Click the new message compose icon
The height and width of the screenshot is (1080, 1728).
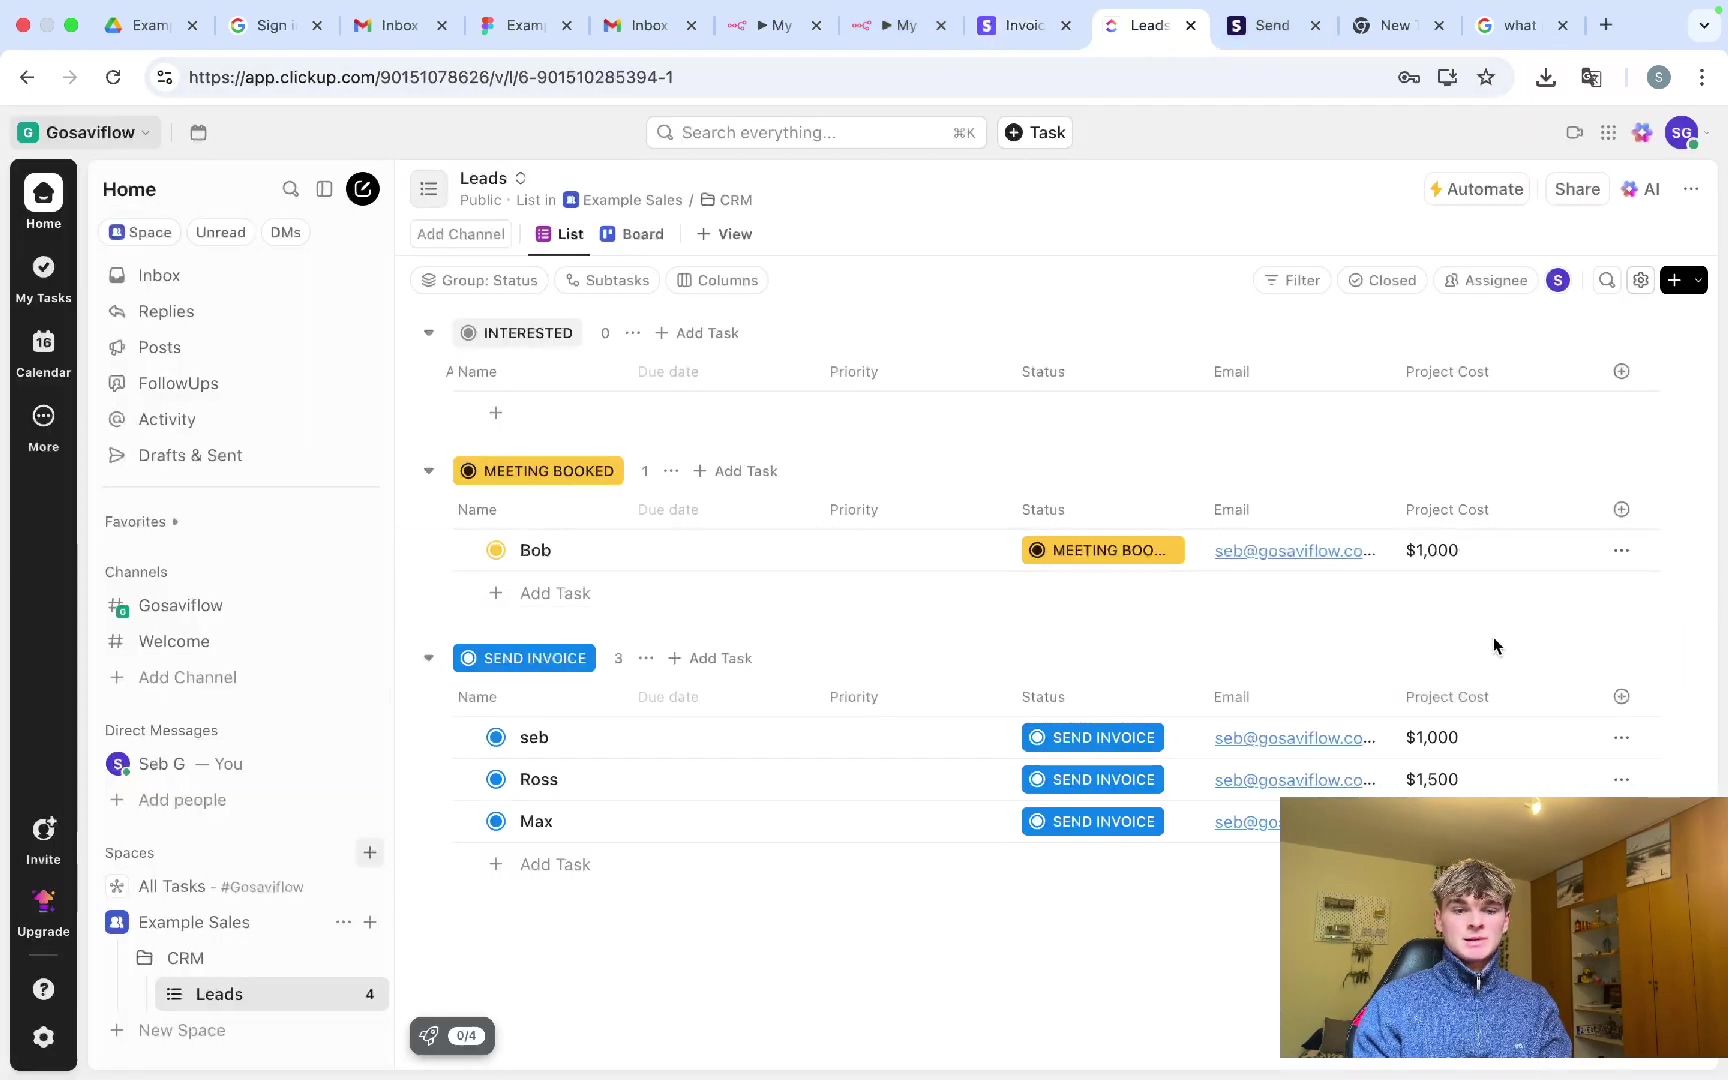tap(362, 189)
